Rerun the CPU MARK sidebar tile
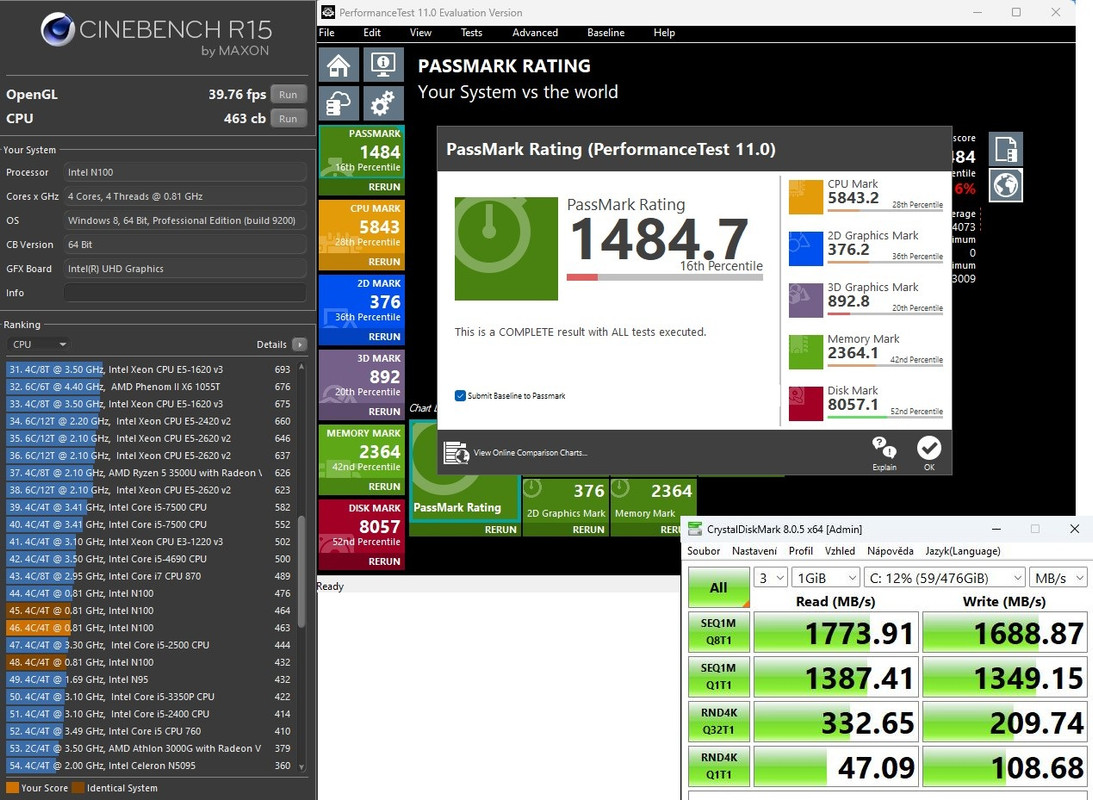1093x800 pixels. point(384,262)
